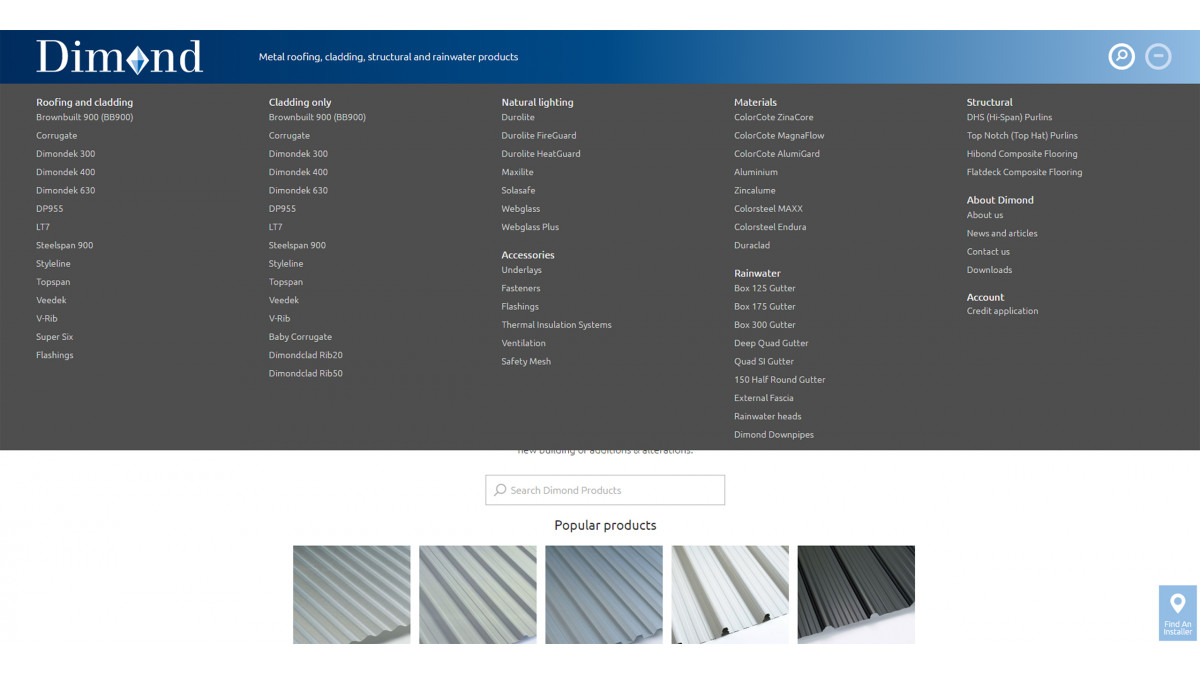
Task: Open Hibond Composite Flooring link
Action: (x=1022, y=154)
